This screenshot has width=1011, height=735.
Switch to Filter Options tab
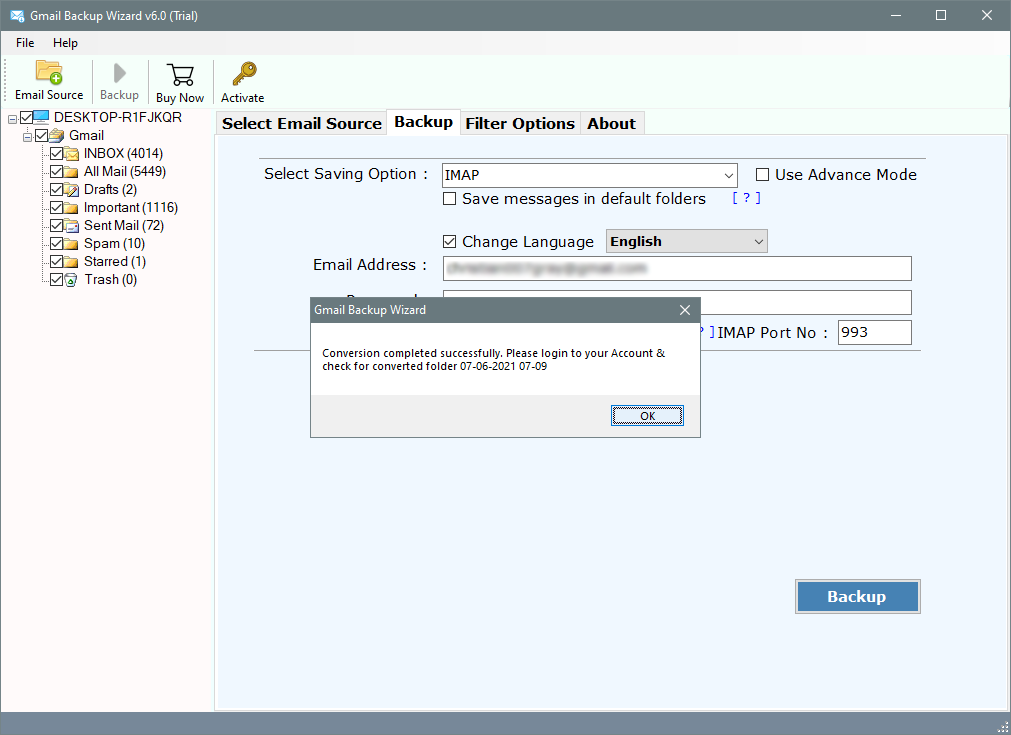(x=520, y=123)
